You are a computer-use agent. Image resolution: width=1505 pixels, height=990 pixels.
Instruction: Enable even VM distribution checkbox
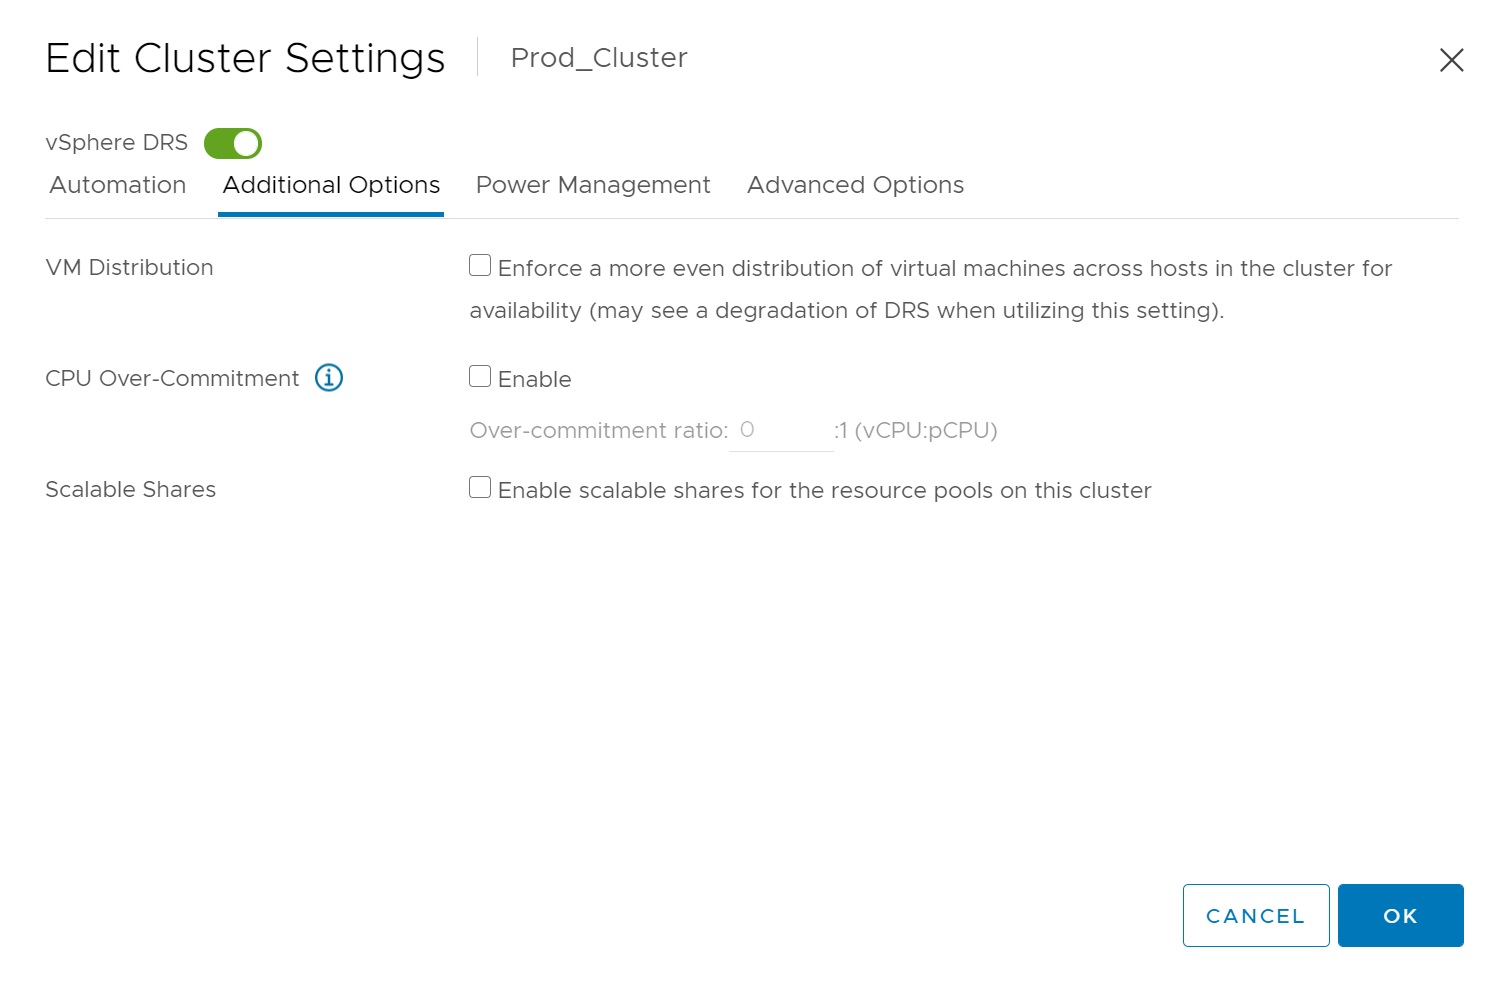480,266
